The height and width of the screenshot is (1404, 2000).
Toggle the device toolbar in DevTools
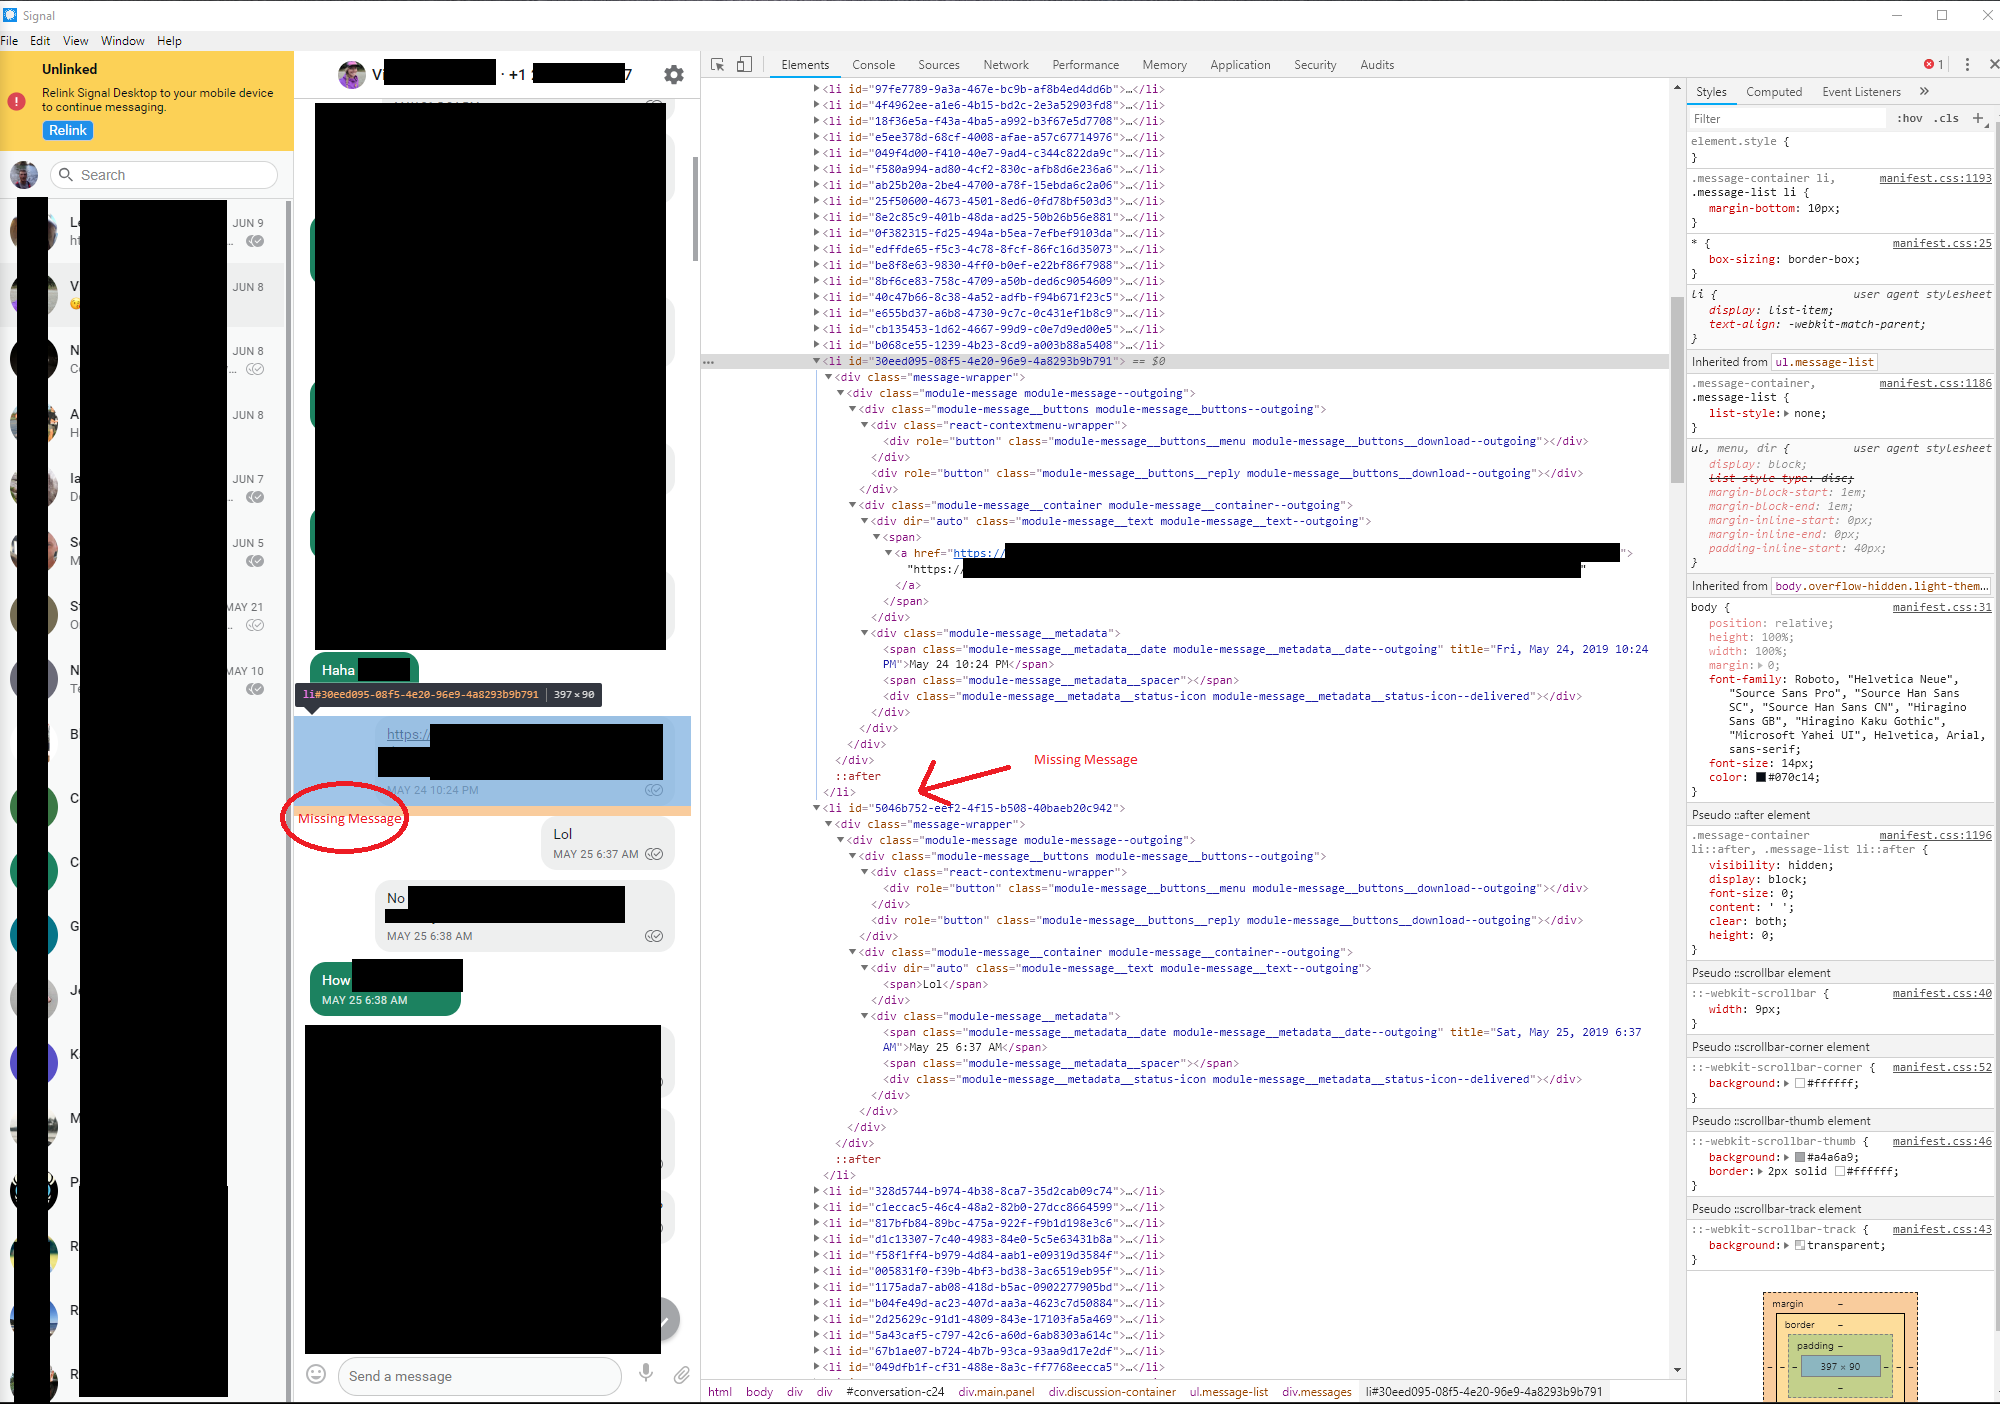click(744, 63)
